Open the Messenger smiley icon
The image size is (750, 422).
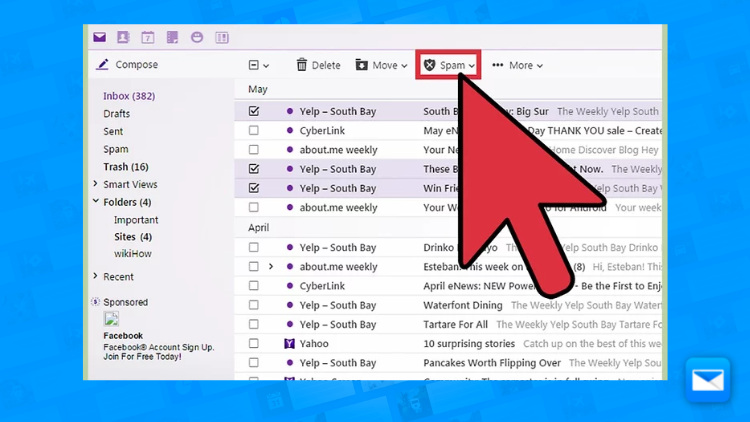pos(197,37)
